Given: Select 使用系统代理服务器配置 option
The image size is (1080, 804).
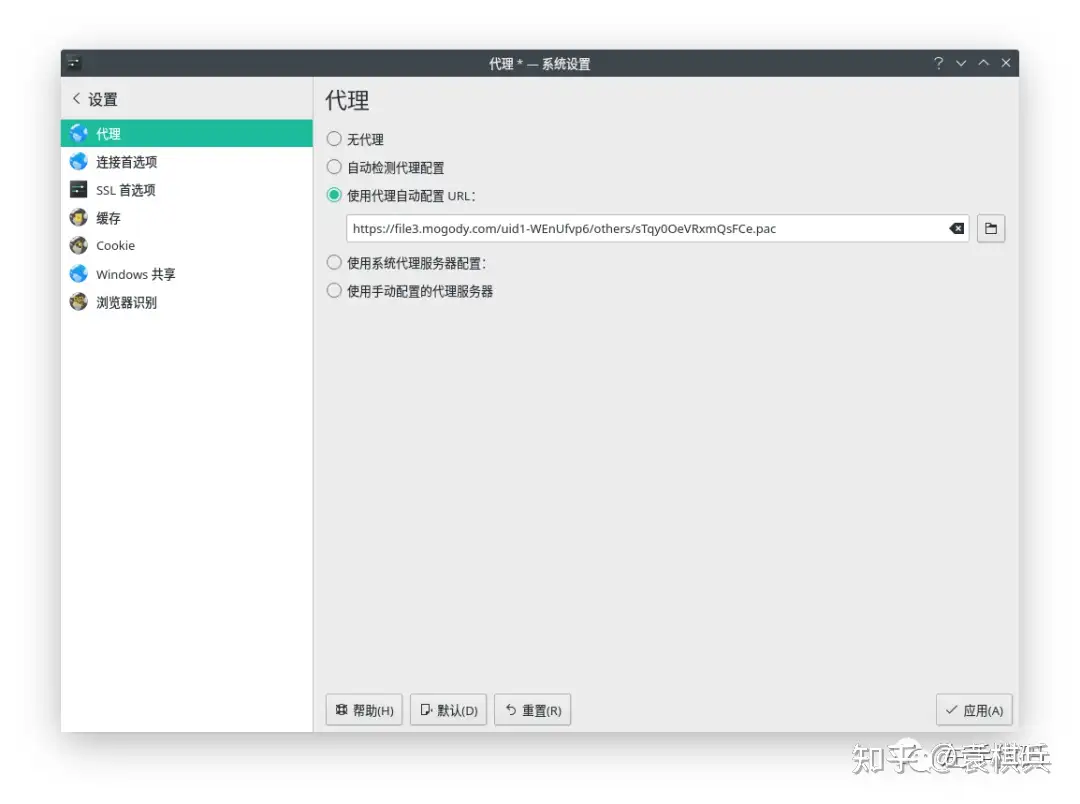Looking at the screenshot, I should [x=334, y=262].
